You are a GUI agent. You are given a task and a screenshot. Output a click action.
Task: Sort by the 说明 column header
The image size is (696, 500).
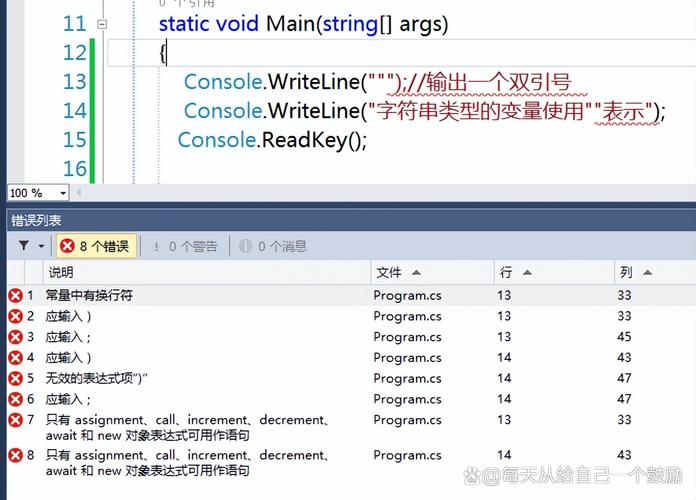pos(207,272)
